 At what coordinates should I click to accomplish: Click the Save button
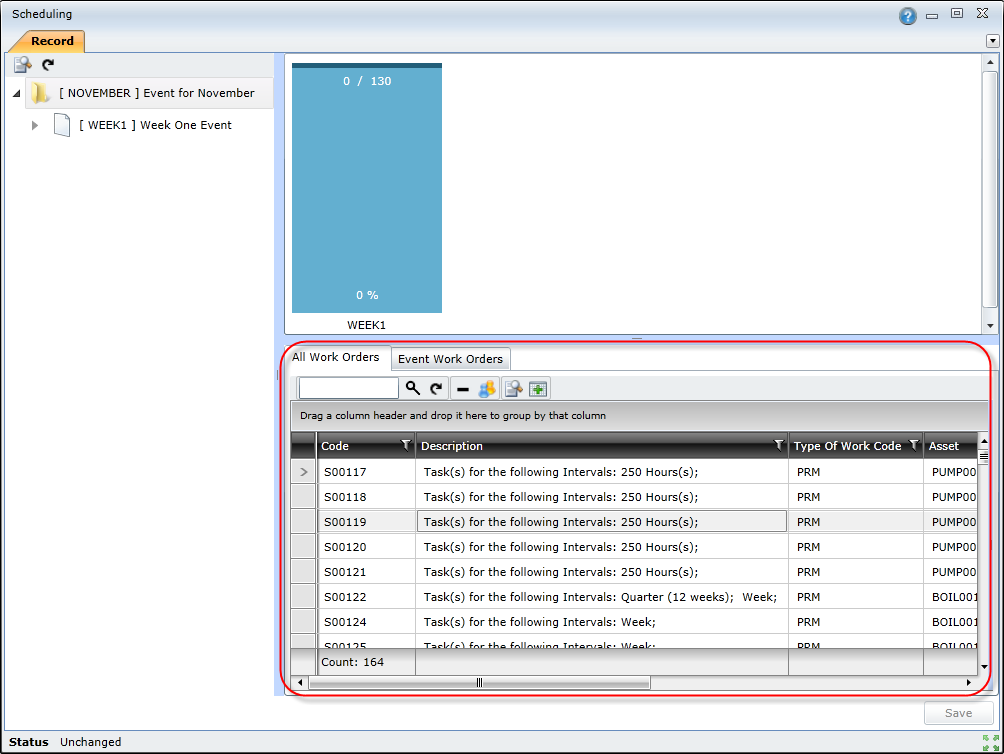coord(958,713)
